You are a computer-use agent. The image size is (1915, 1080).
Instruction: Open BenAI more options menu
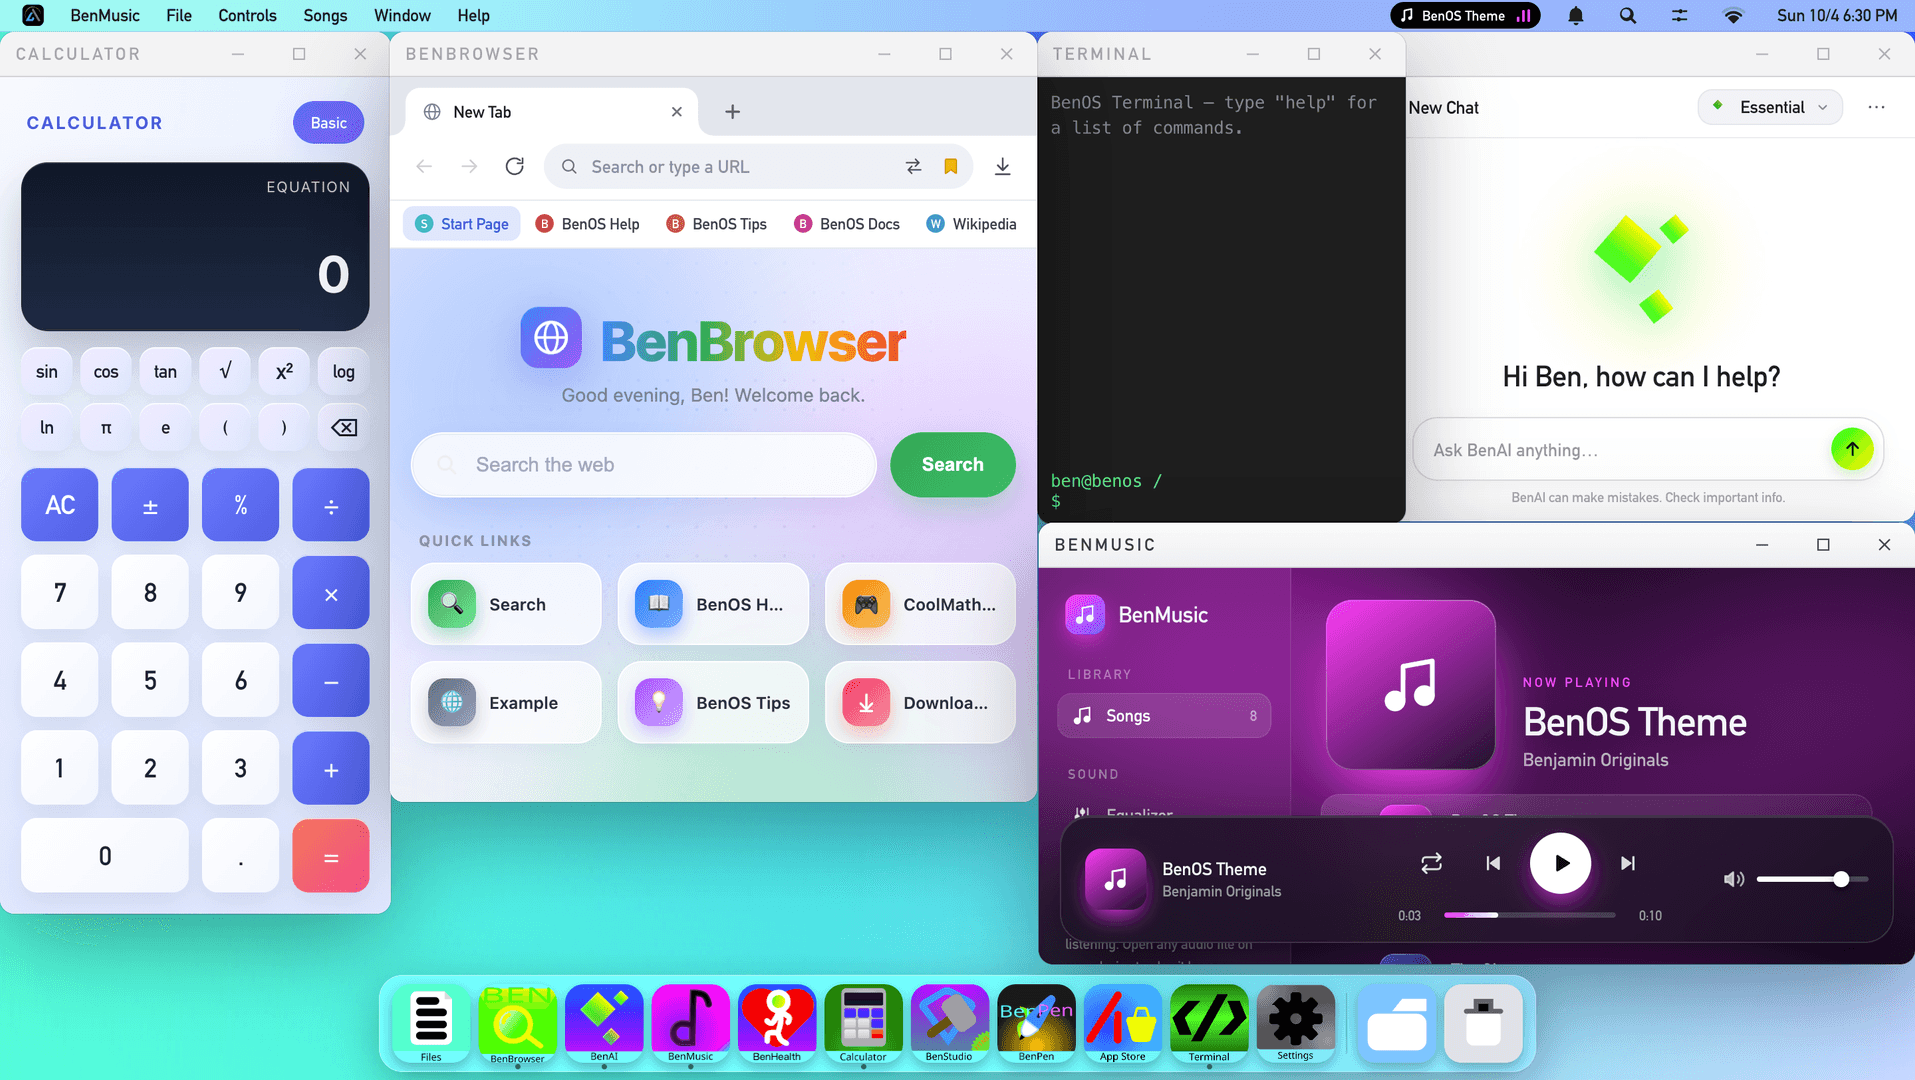pyautogui.click(x=1876, y=107)
